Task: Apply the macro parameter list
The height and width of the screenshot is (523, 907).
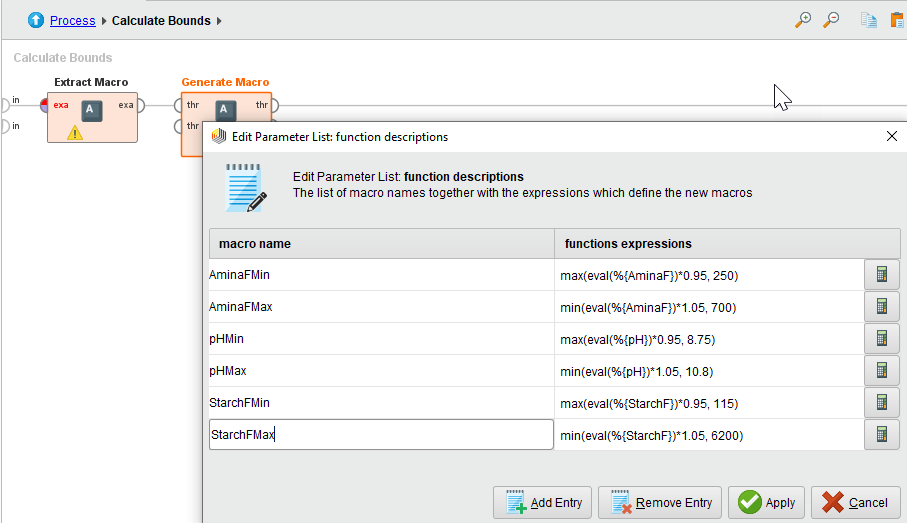Action: (x=766, y=502)
